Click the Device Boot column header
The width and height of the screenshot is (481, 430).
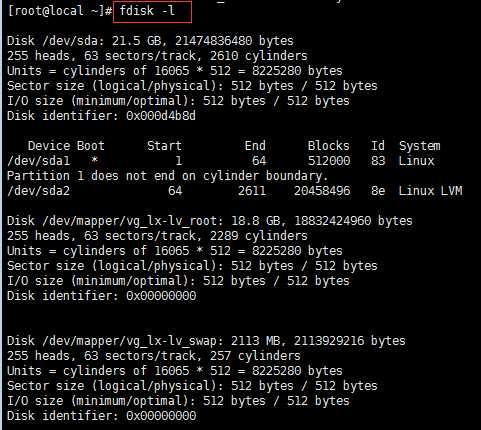pos(66,146)
